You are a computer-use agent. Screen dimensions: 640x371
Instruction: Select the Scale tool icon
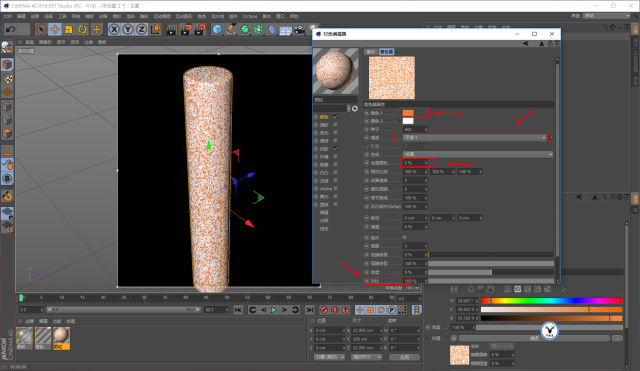[x=69, y=29]
